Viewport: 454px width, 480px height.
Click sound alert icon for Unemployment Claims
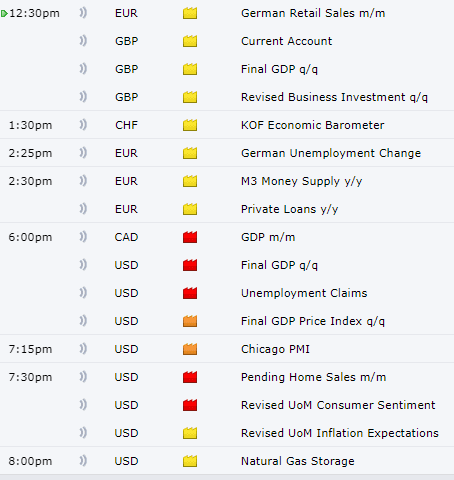click(x=83, y=293)
